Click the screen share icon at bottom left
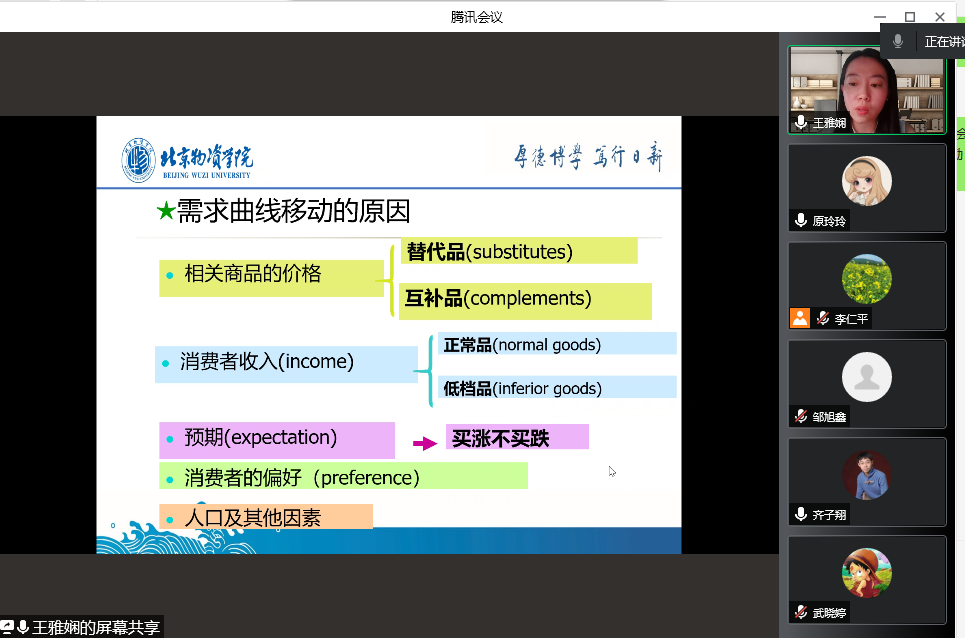 click(8, 627)
